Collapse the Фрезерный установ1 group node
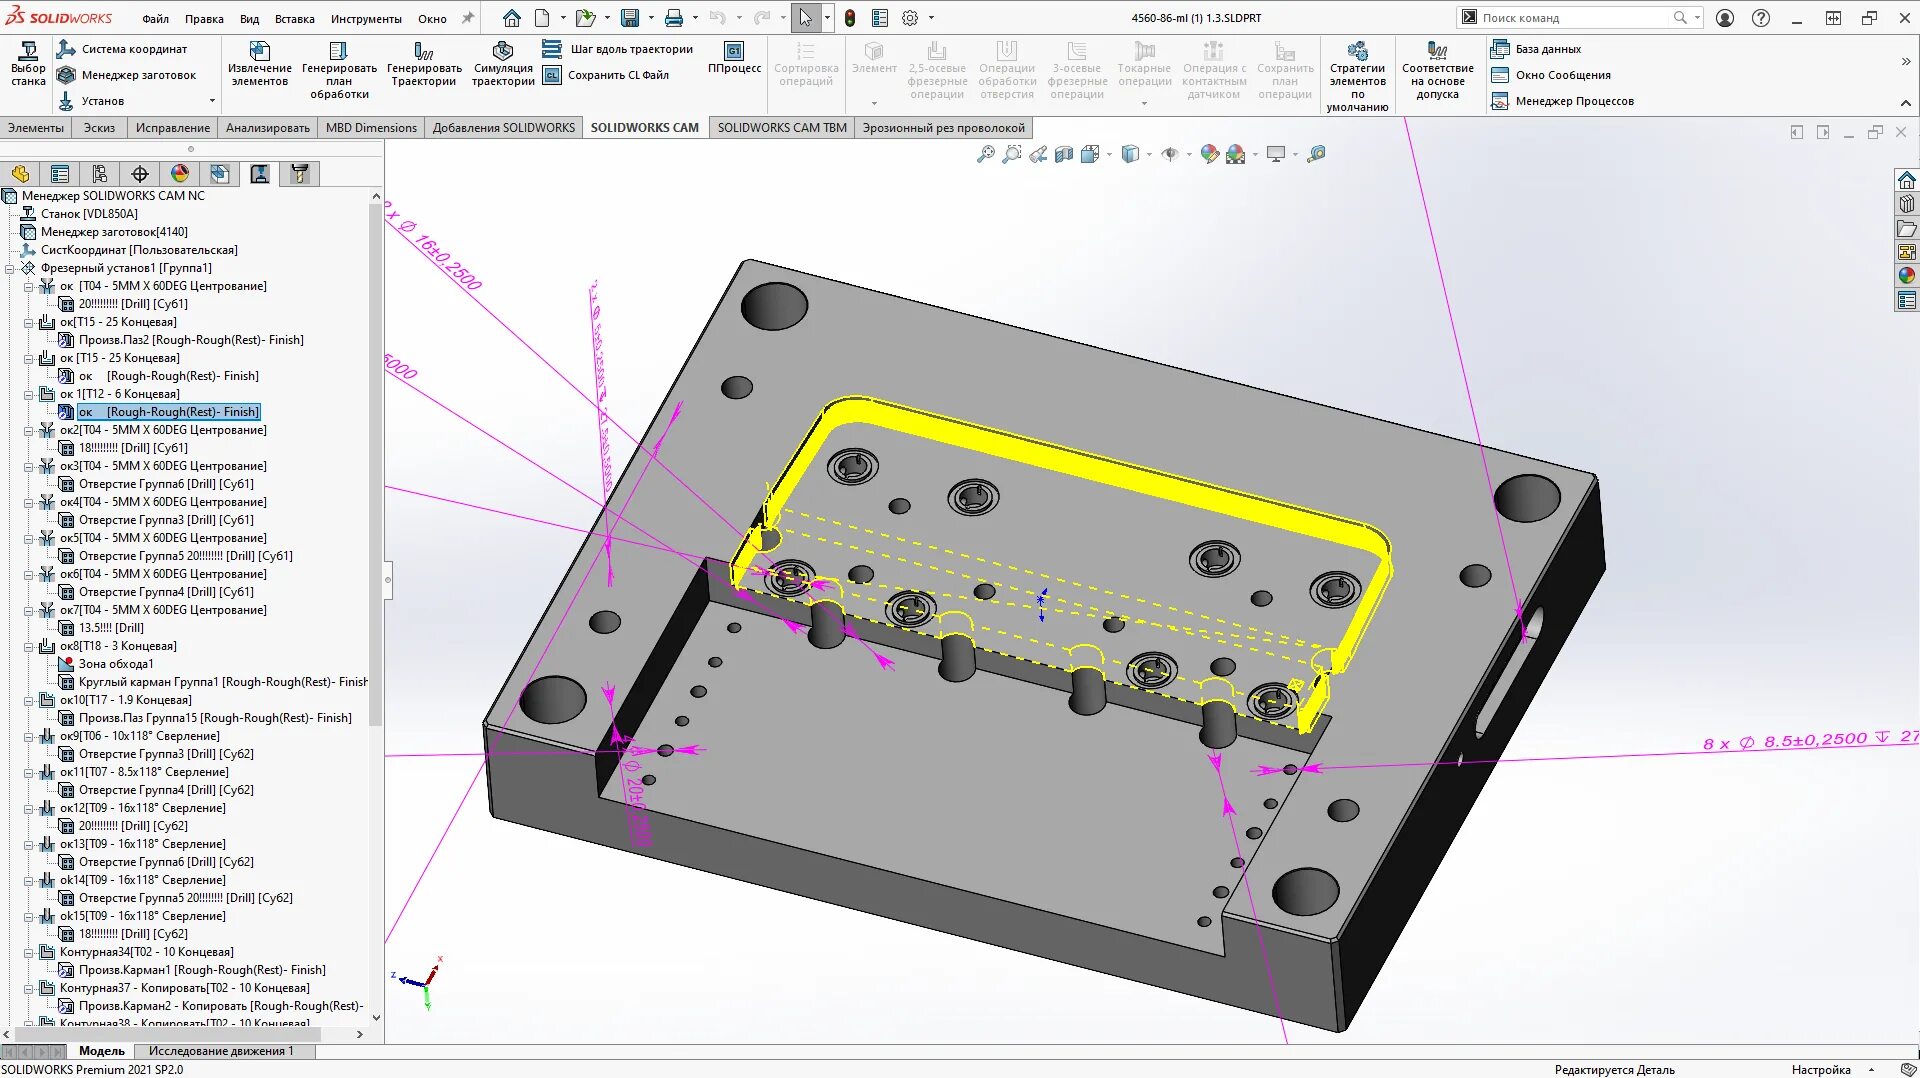This screenshot has height=1078, width=1920. point(8,268)
